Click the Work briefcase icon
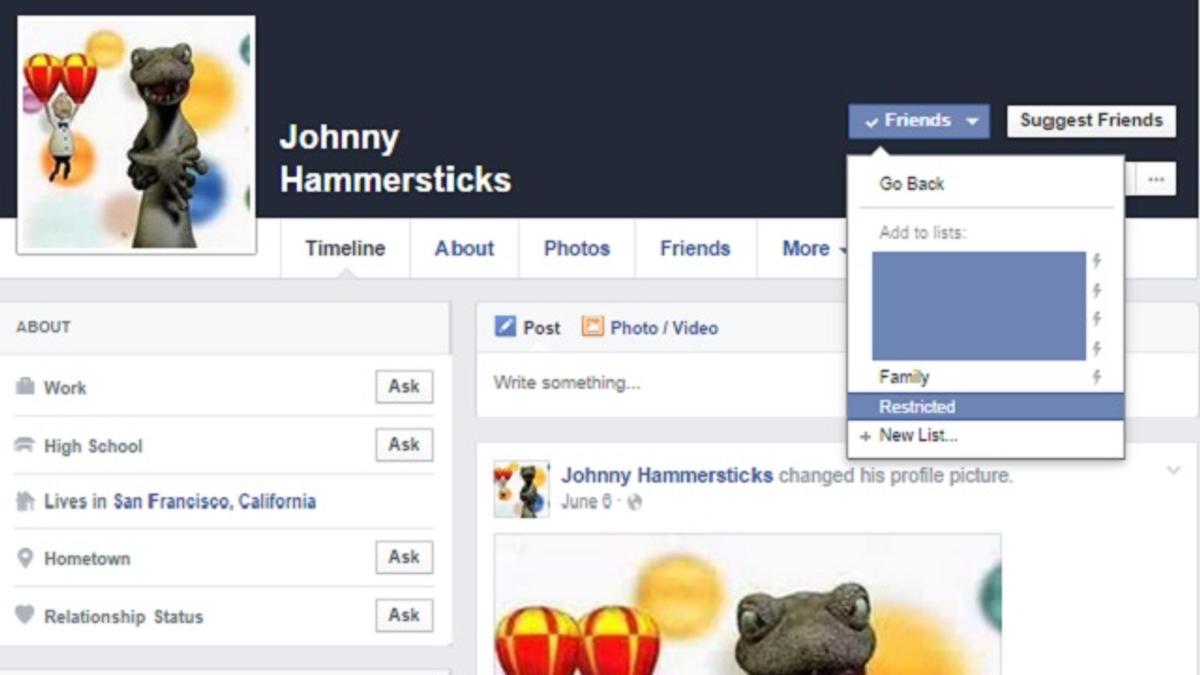The image size is (1200, 675). [x=25, y=387]
